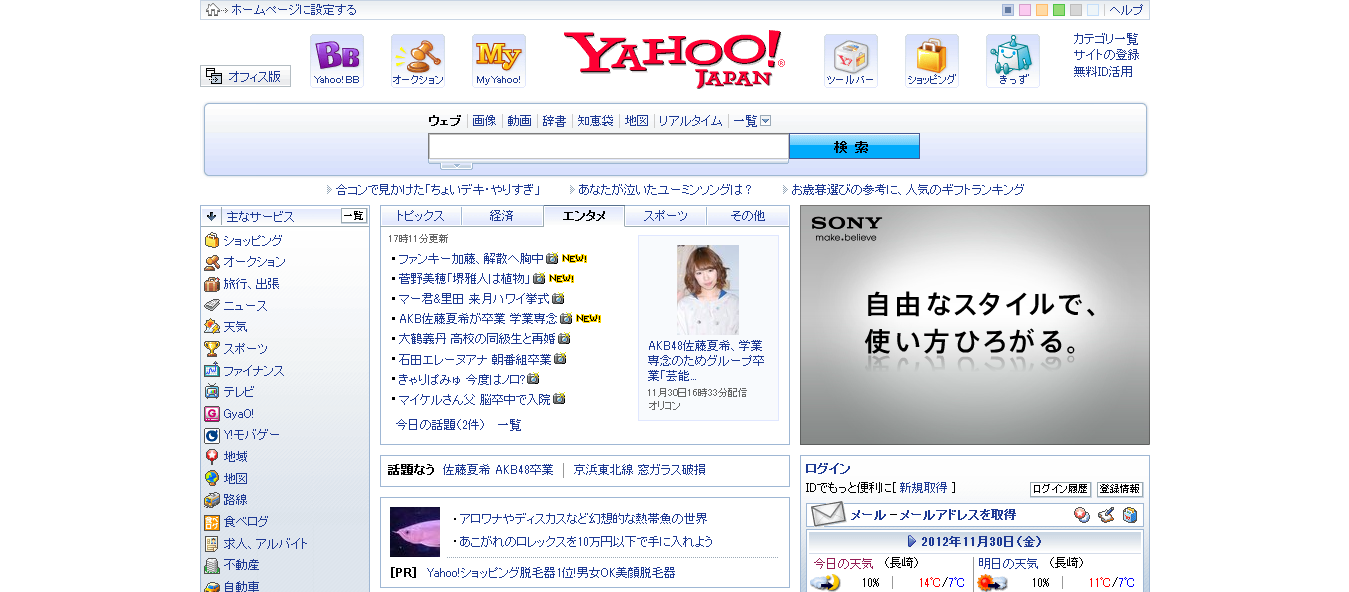The height and width of the screenshot is (592, 1349).
Task: Switch to the 経済 news tab
Action: [x=503, y=216]
